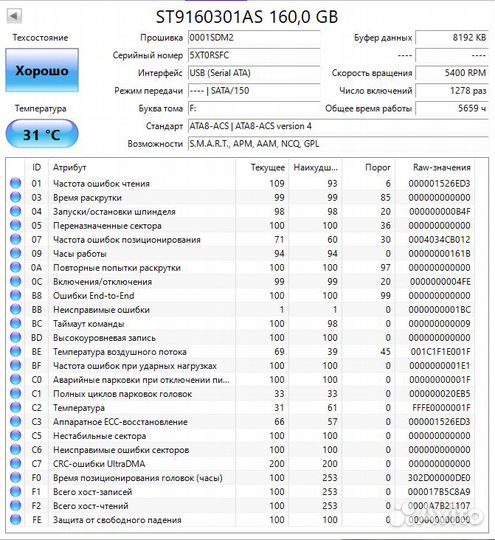Click the rotation rate field 5400 RPM

pyautogui.click(x=452, y=73)
